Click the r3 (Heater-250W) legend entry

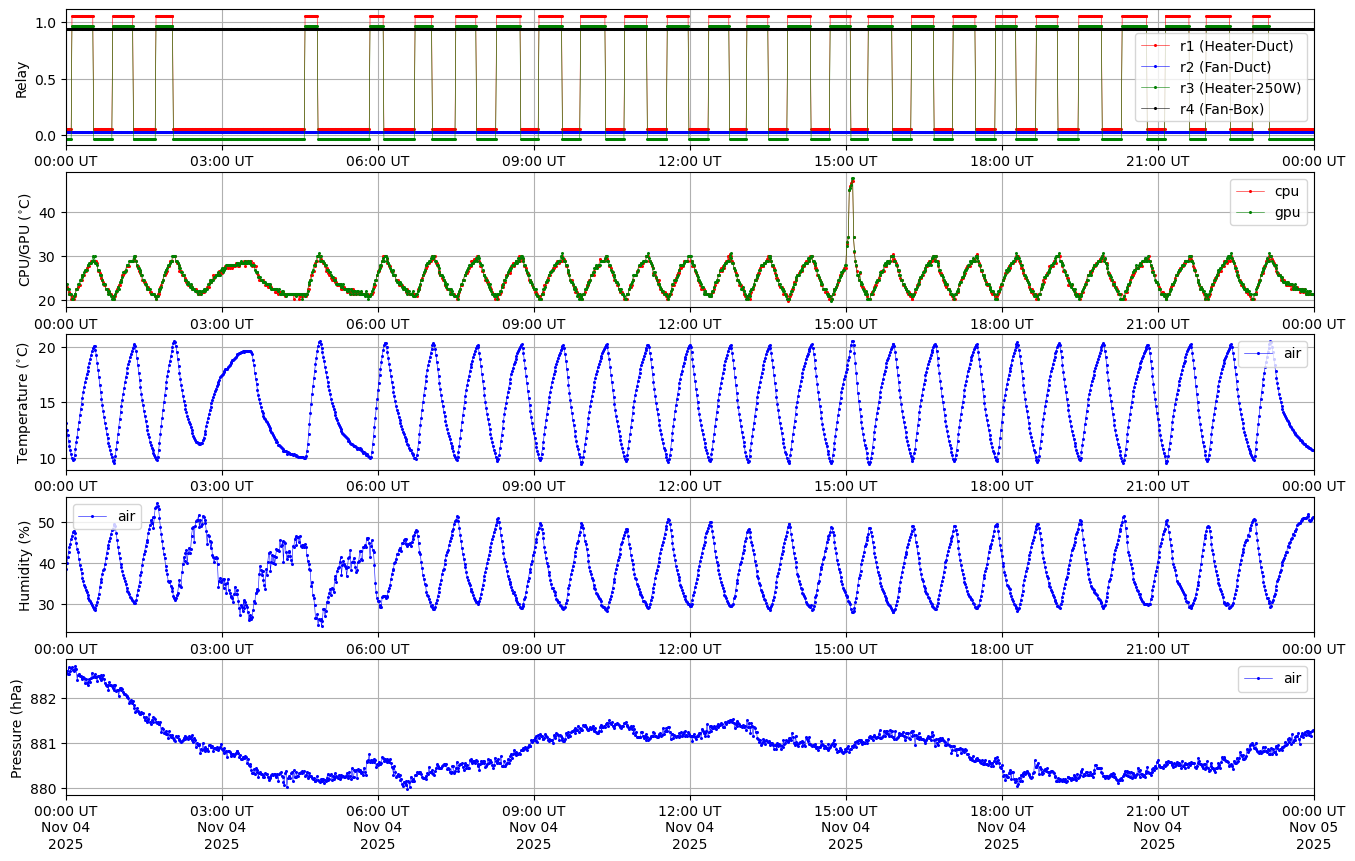click(x=1240, y=88)
